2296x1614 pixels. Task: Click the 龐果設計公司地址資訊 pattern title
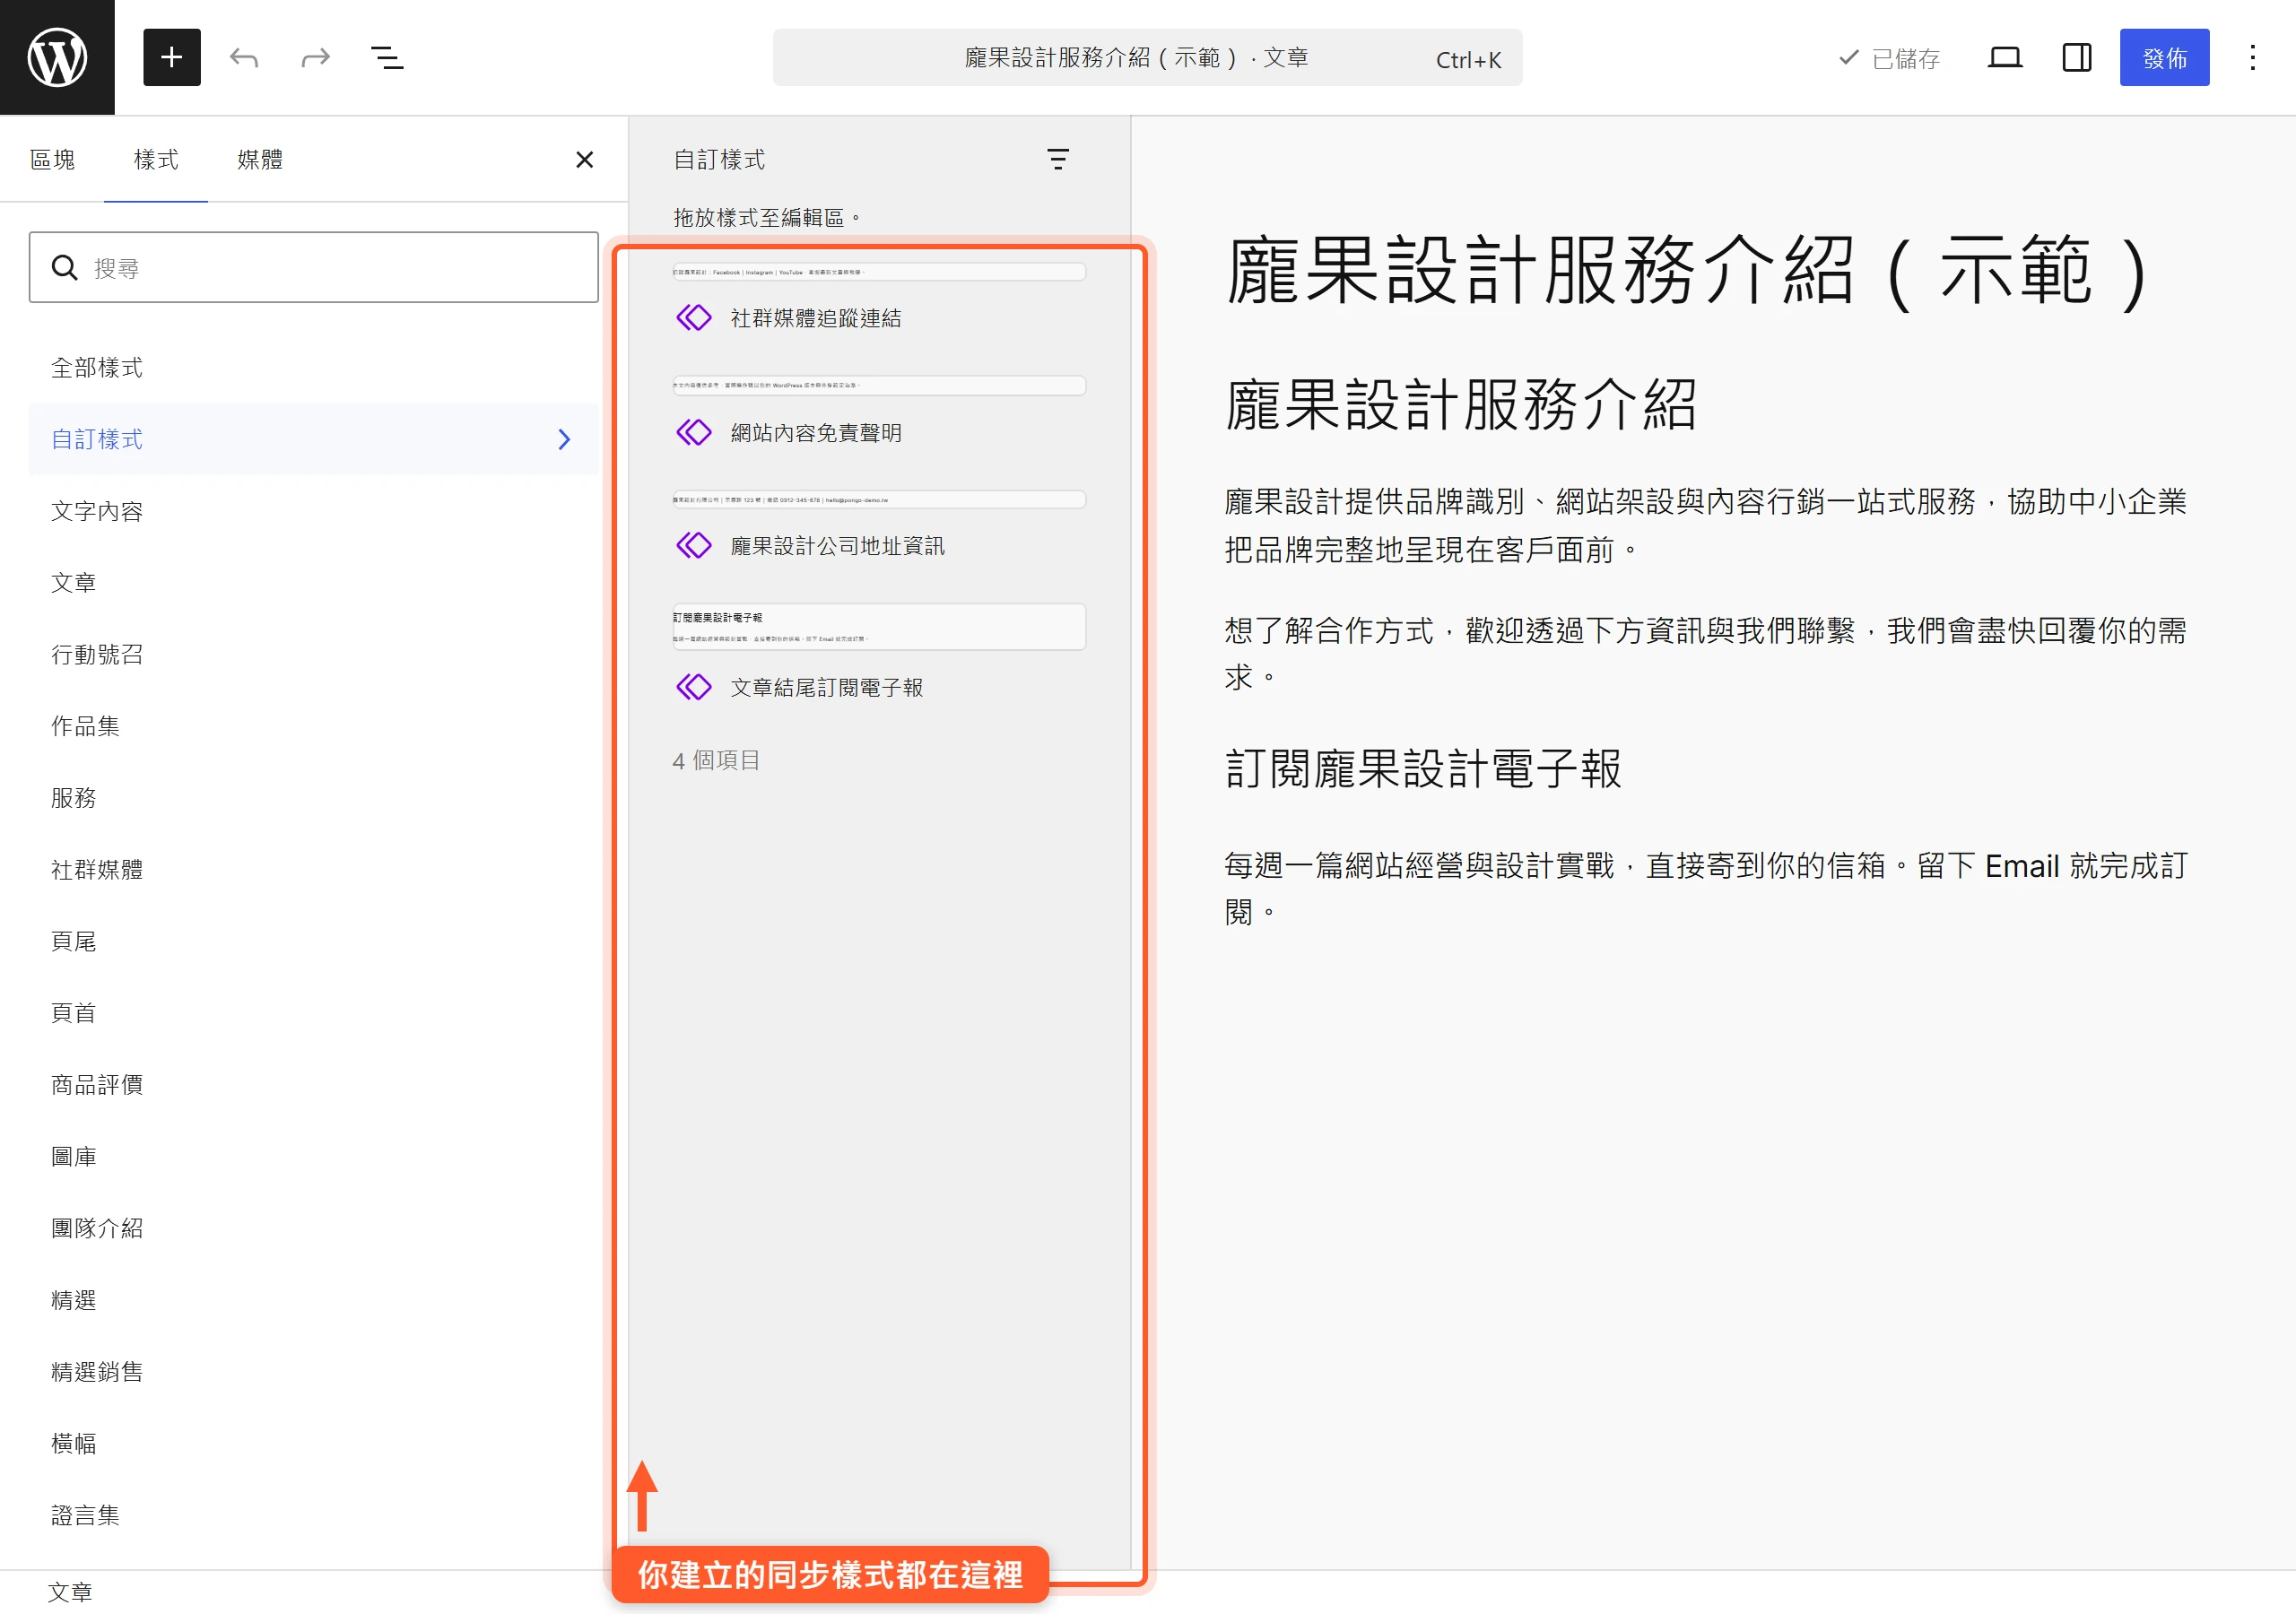(x=837, y=545)
